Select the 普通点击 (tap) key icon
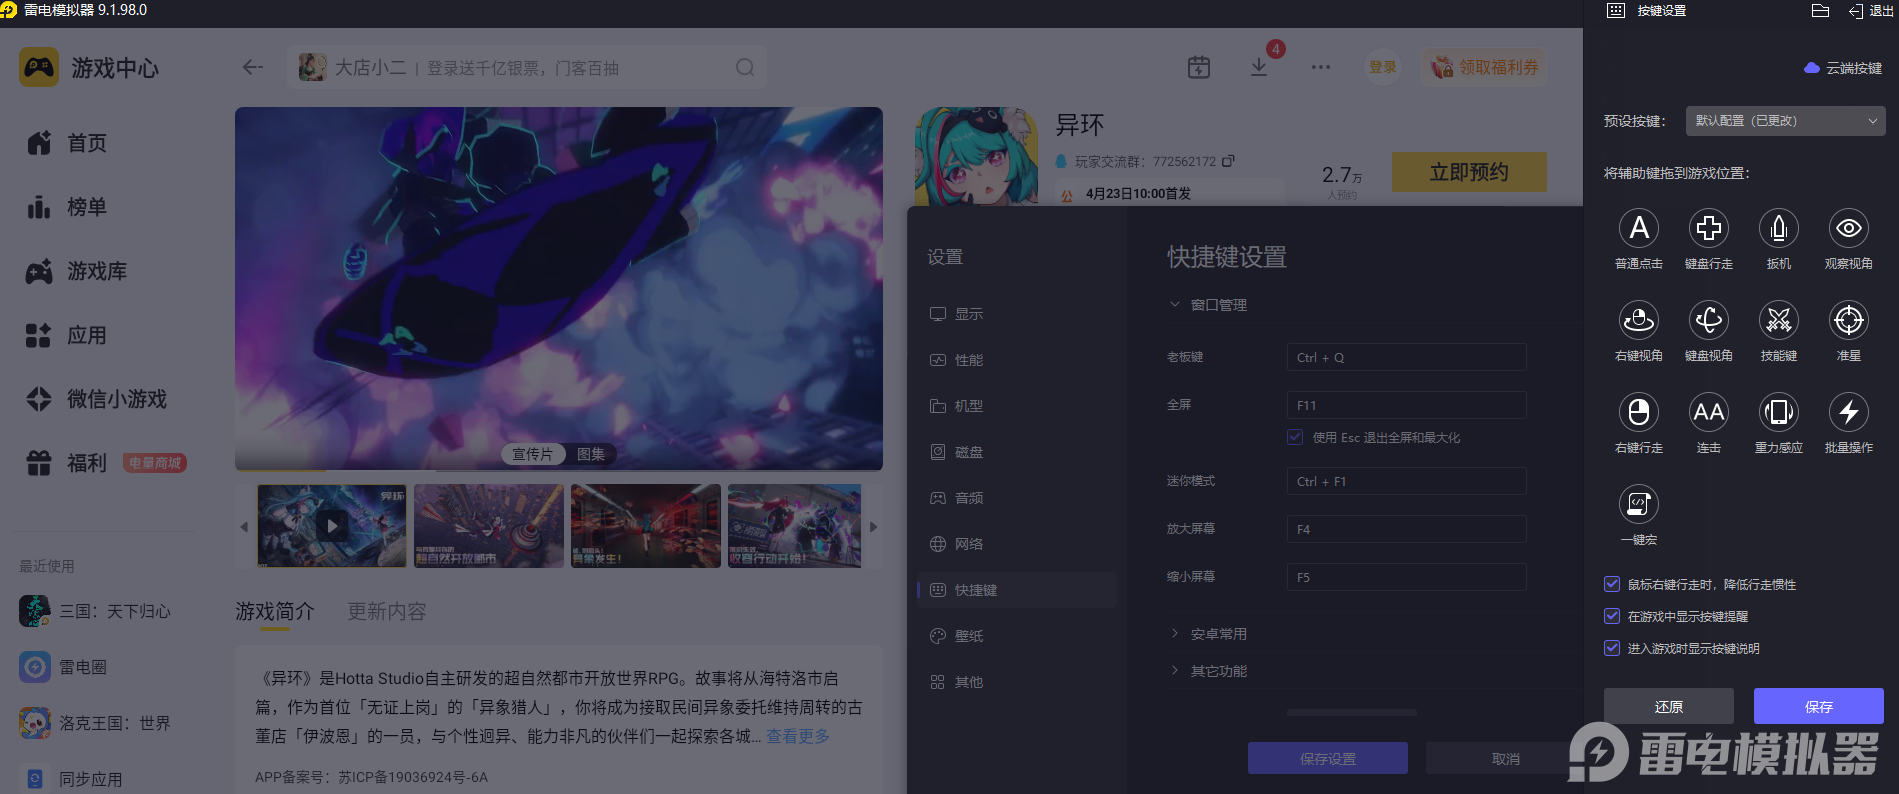This screenshot has width=1899, height=794. coord(1638,228)
